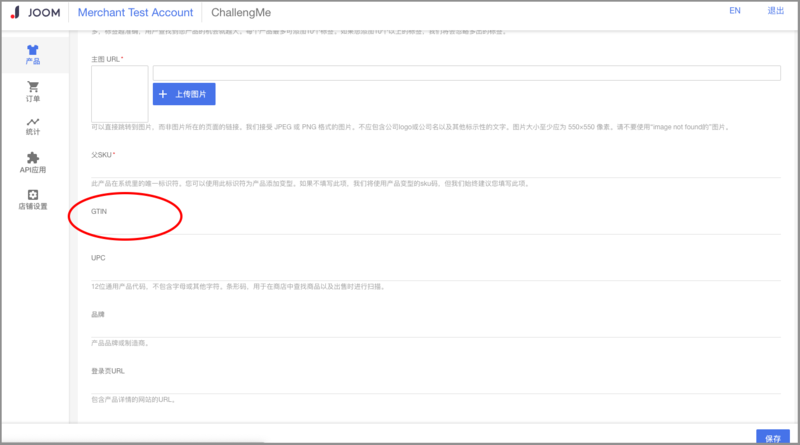The height and width of the screenshot is (445, 800).
Task: Click the ChallengMe store name
Action: tap(241, 12)
